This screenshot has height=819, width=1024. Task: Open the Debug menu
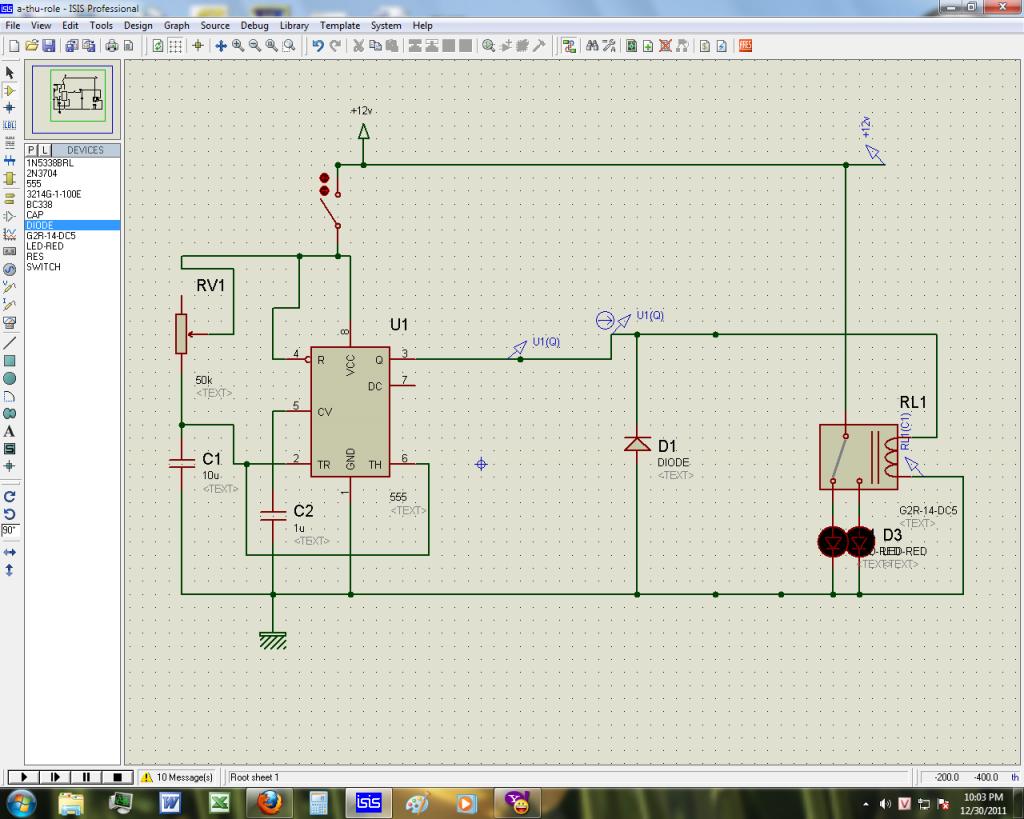coord(254,25)
